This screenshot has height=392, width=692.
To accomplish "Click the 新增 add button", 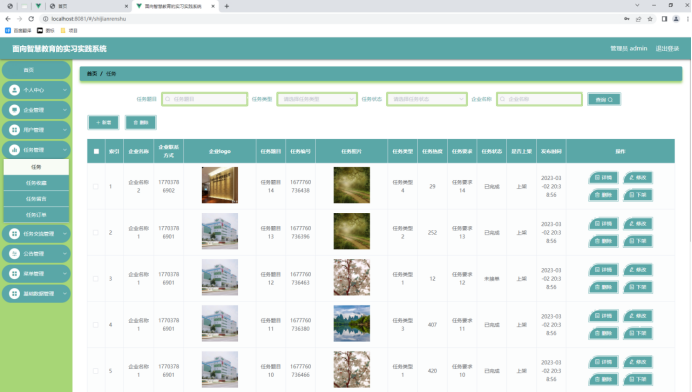I will pyautogui.click(x=103, y=122).
